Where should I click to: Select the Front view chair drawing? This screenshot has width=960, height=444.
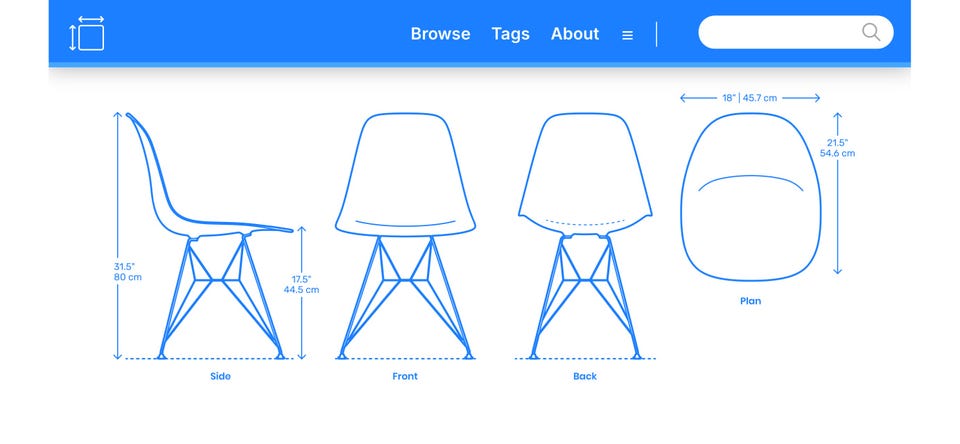405,236
